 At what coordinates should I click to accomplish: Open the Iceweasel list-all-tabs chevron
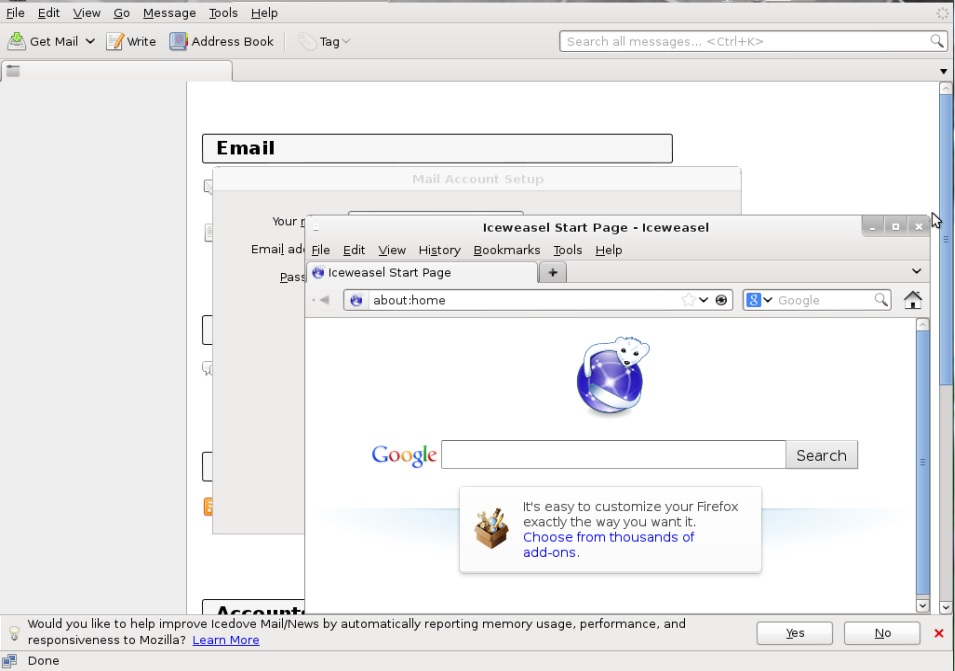(x=916, y=271)
